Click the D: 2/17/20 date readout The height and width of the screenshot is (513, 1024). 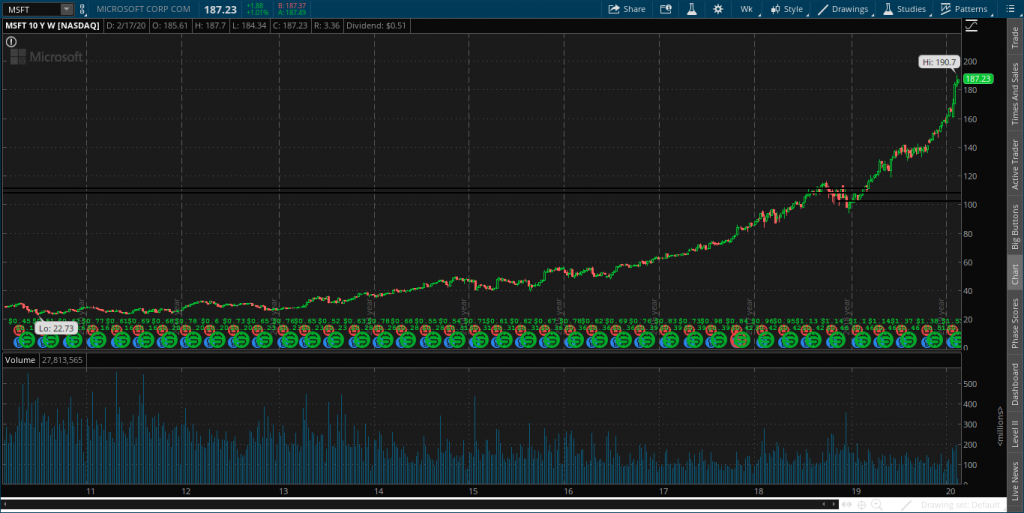click(125, 25)
